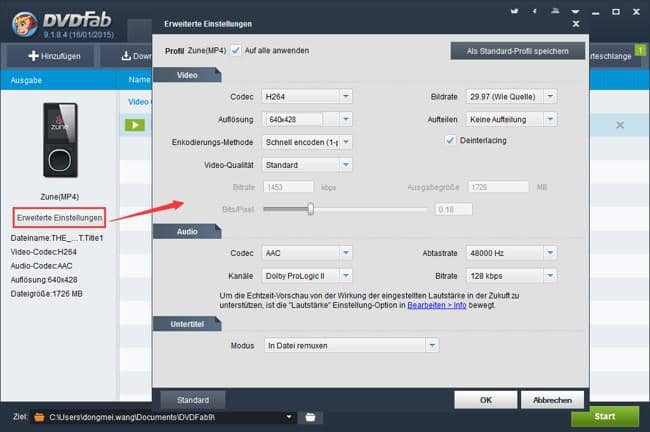The image size is (650, 432).
Task: Click the Bits/Pixel slider handle
Action: point(310,209)
